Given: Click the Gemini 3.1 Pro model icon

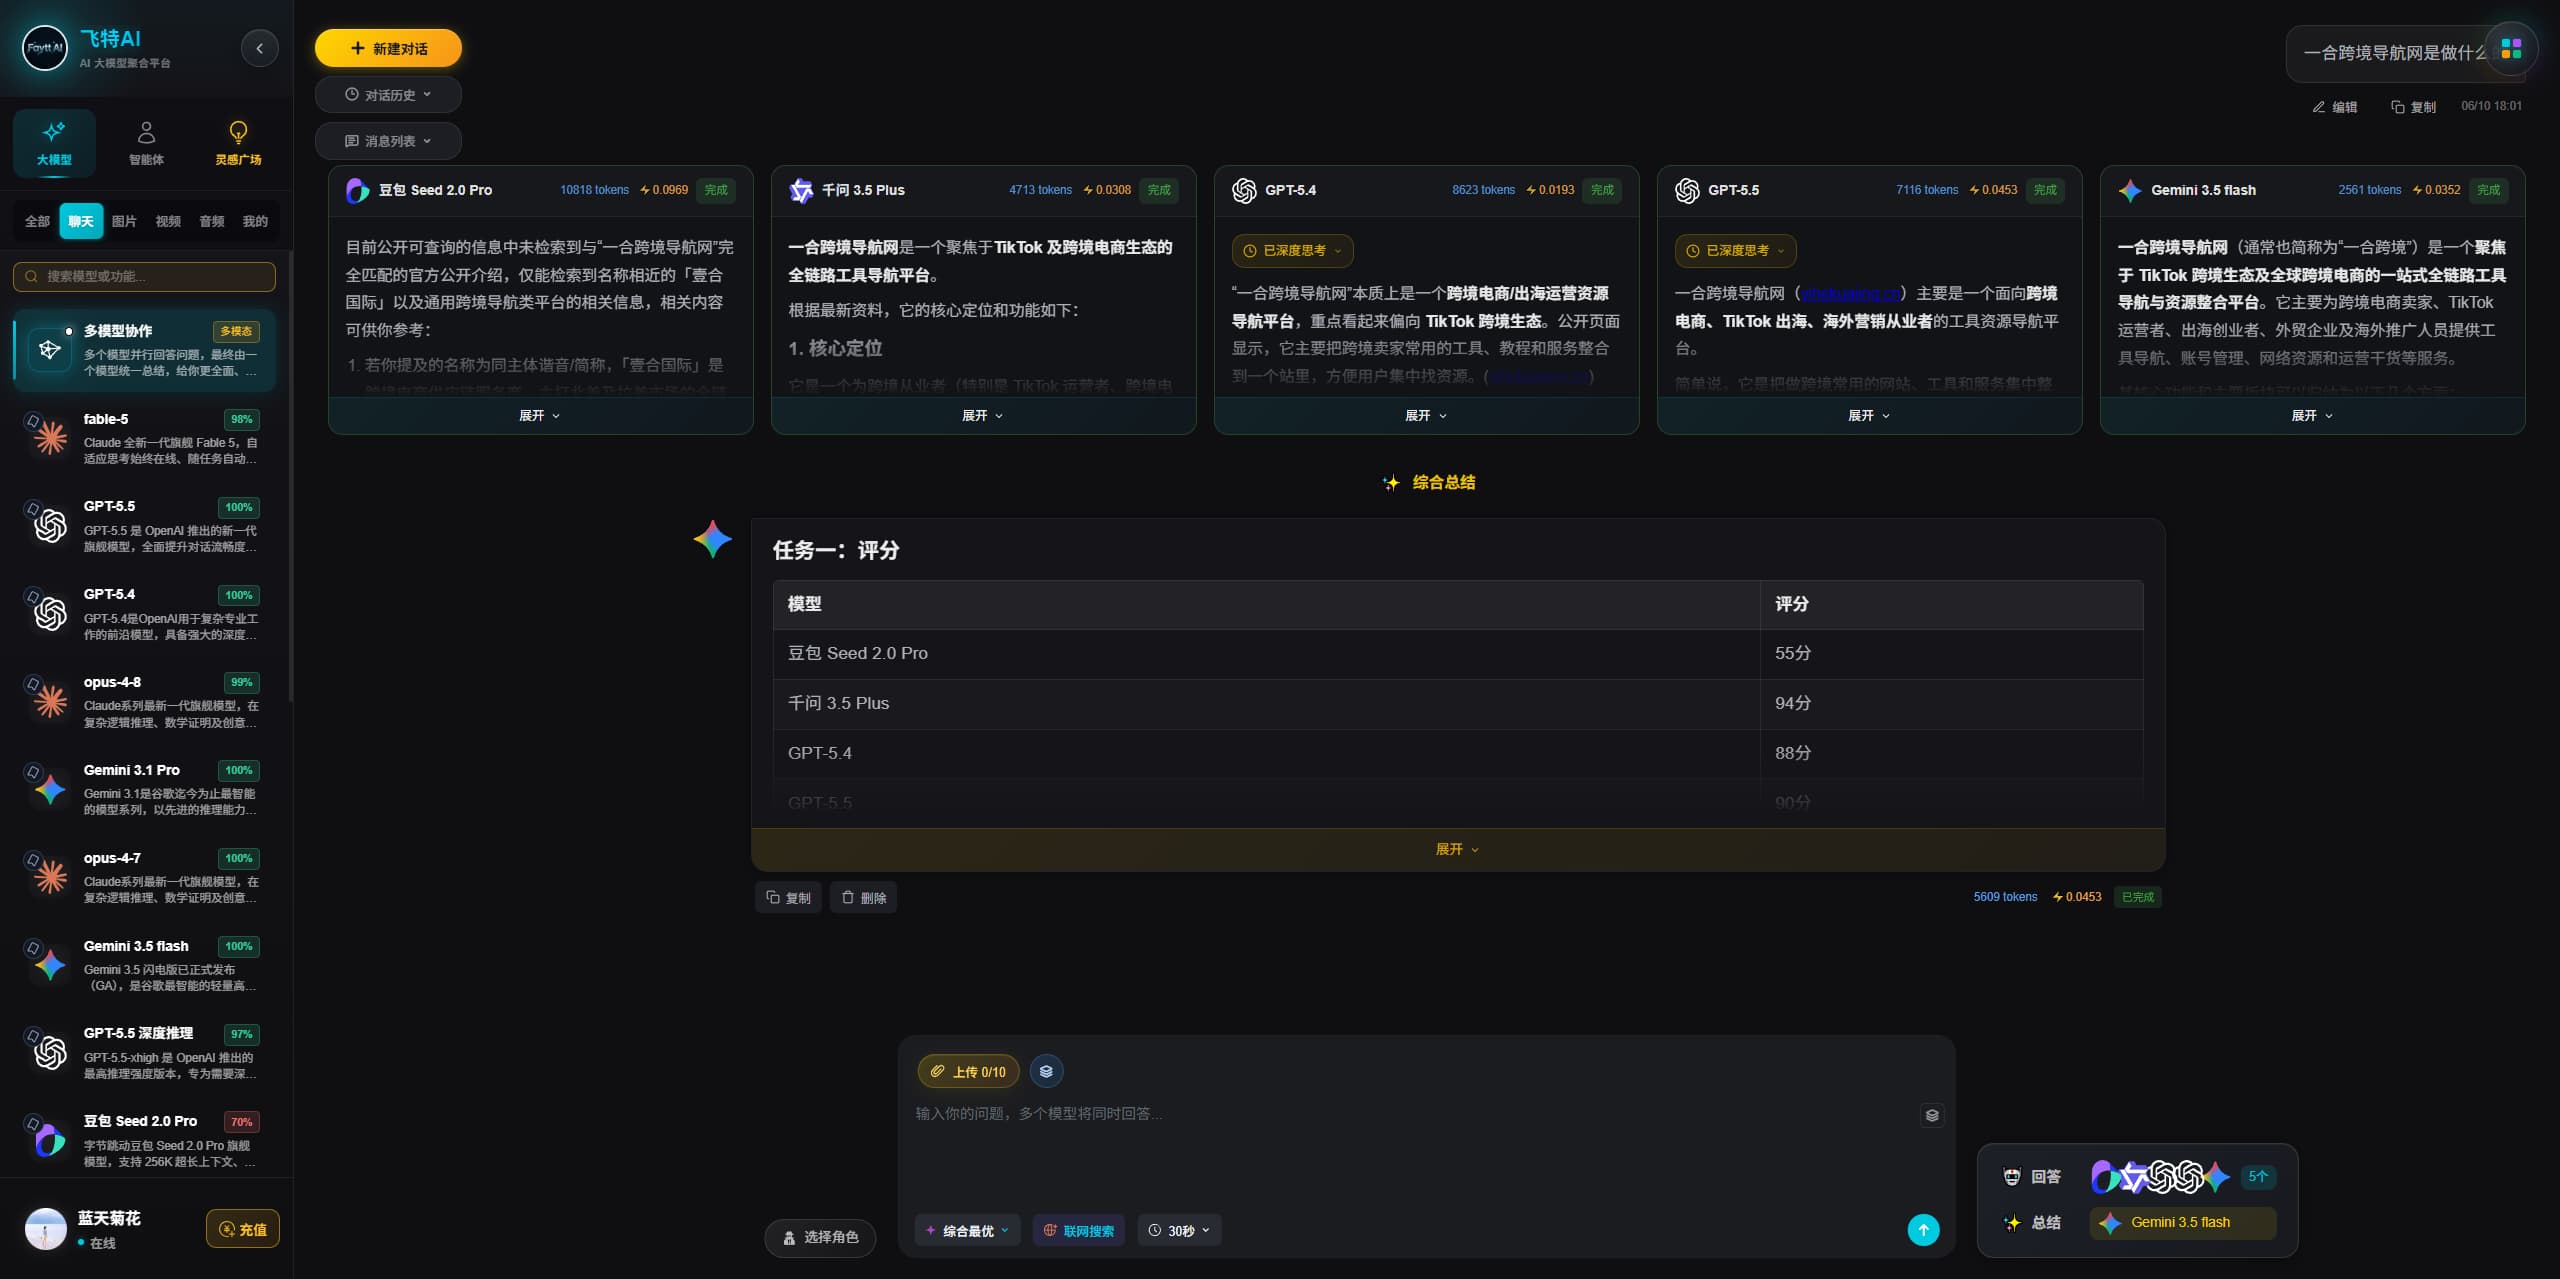Looking at the screenshot, I should click(50, 790).
